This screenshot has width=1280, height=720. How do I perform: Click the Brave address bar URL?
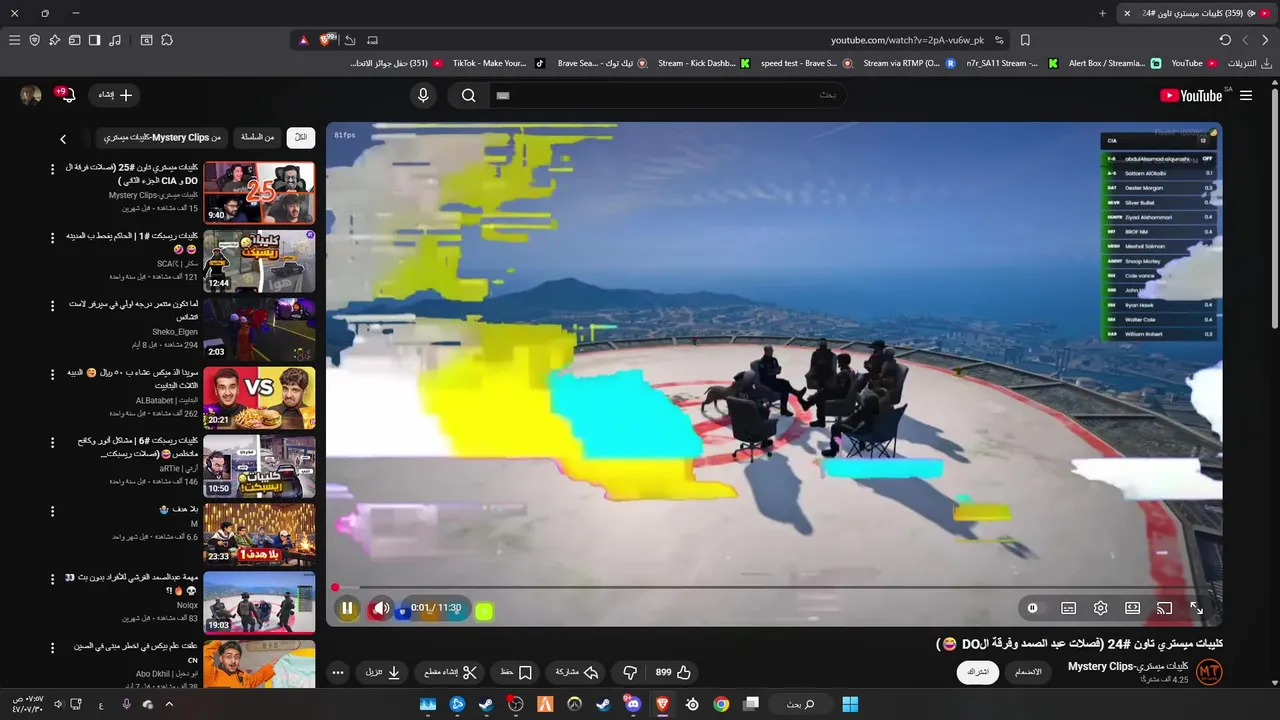pos(907,40)
